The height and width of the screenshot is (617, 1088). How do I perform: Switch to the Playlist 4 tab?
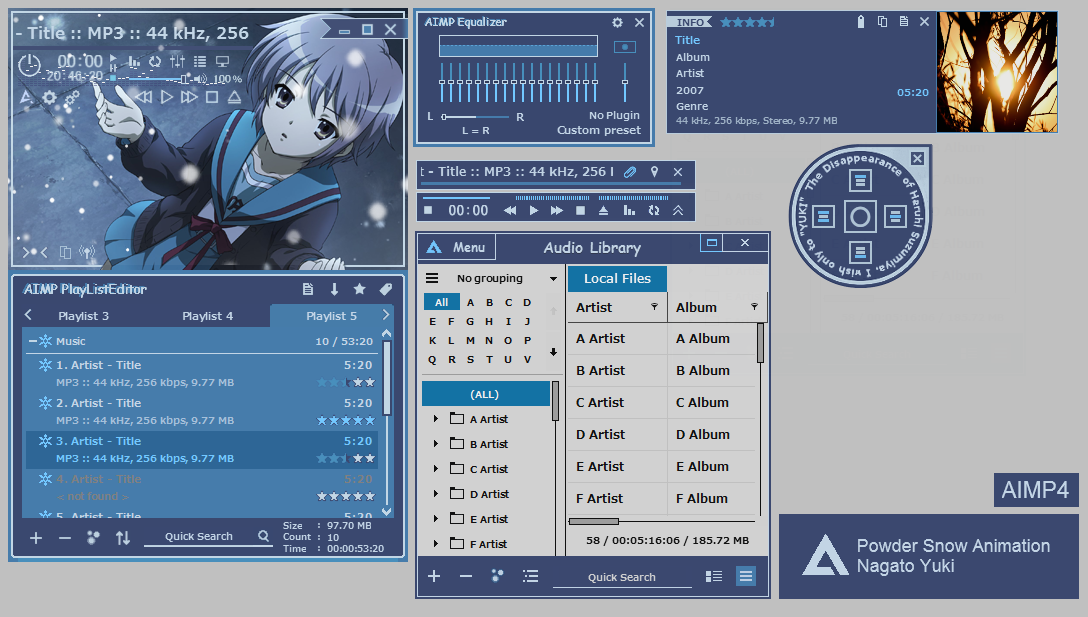pos(207,315)
